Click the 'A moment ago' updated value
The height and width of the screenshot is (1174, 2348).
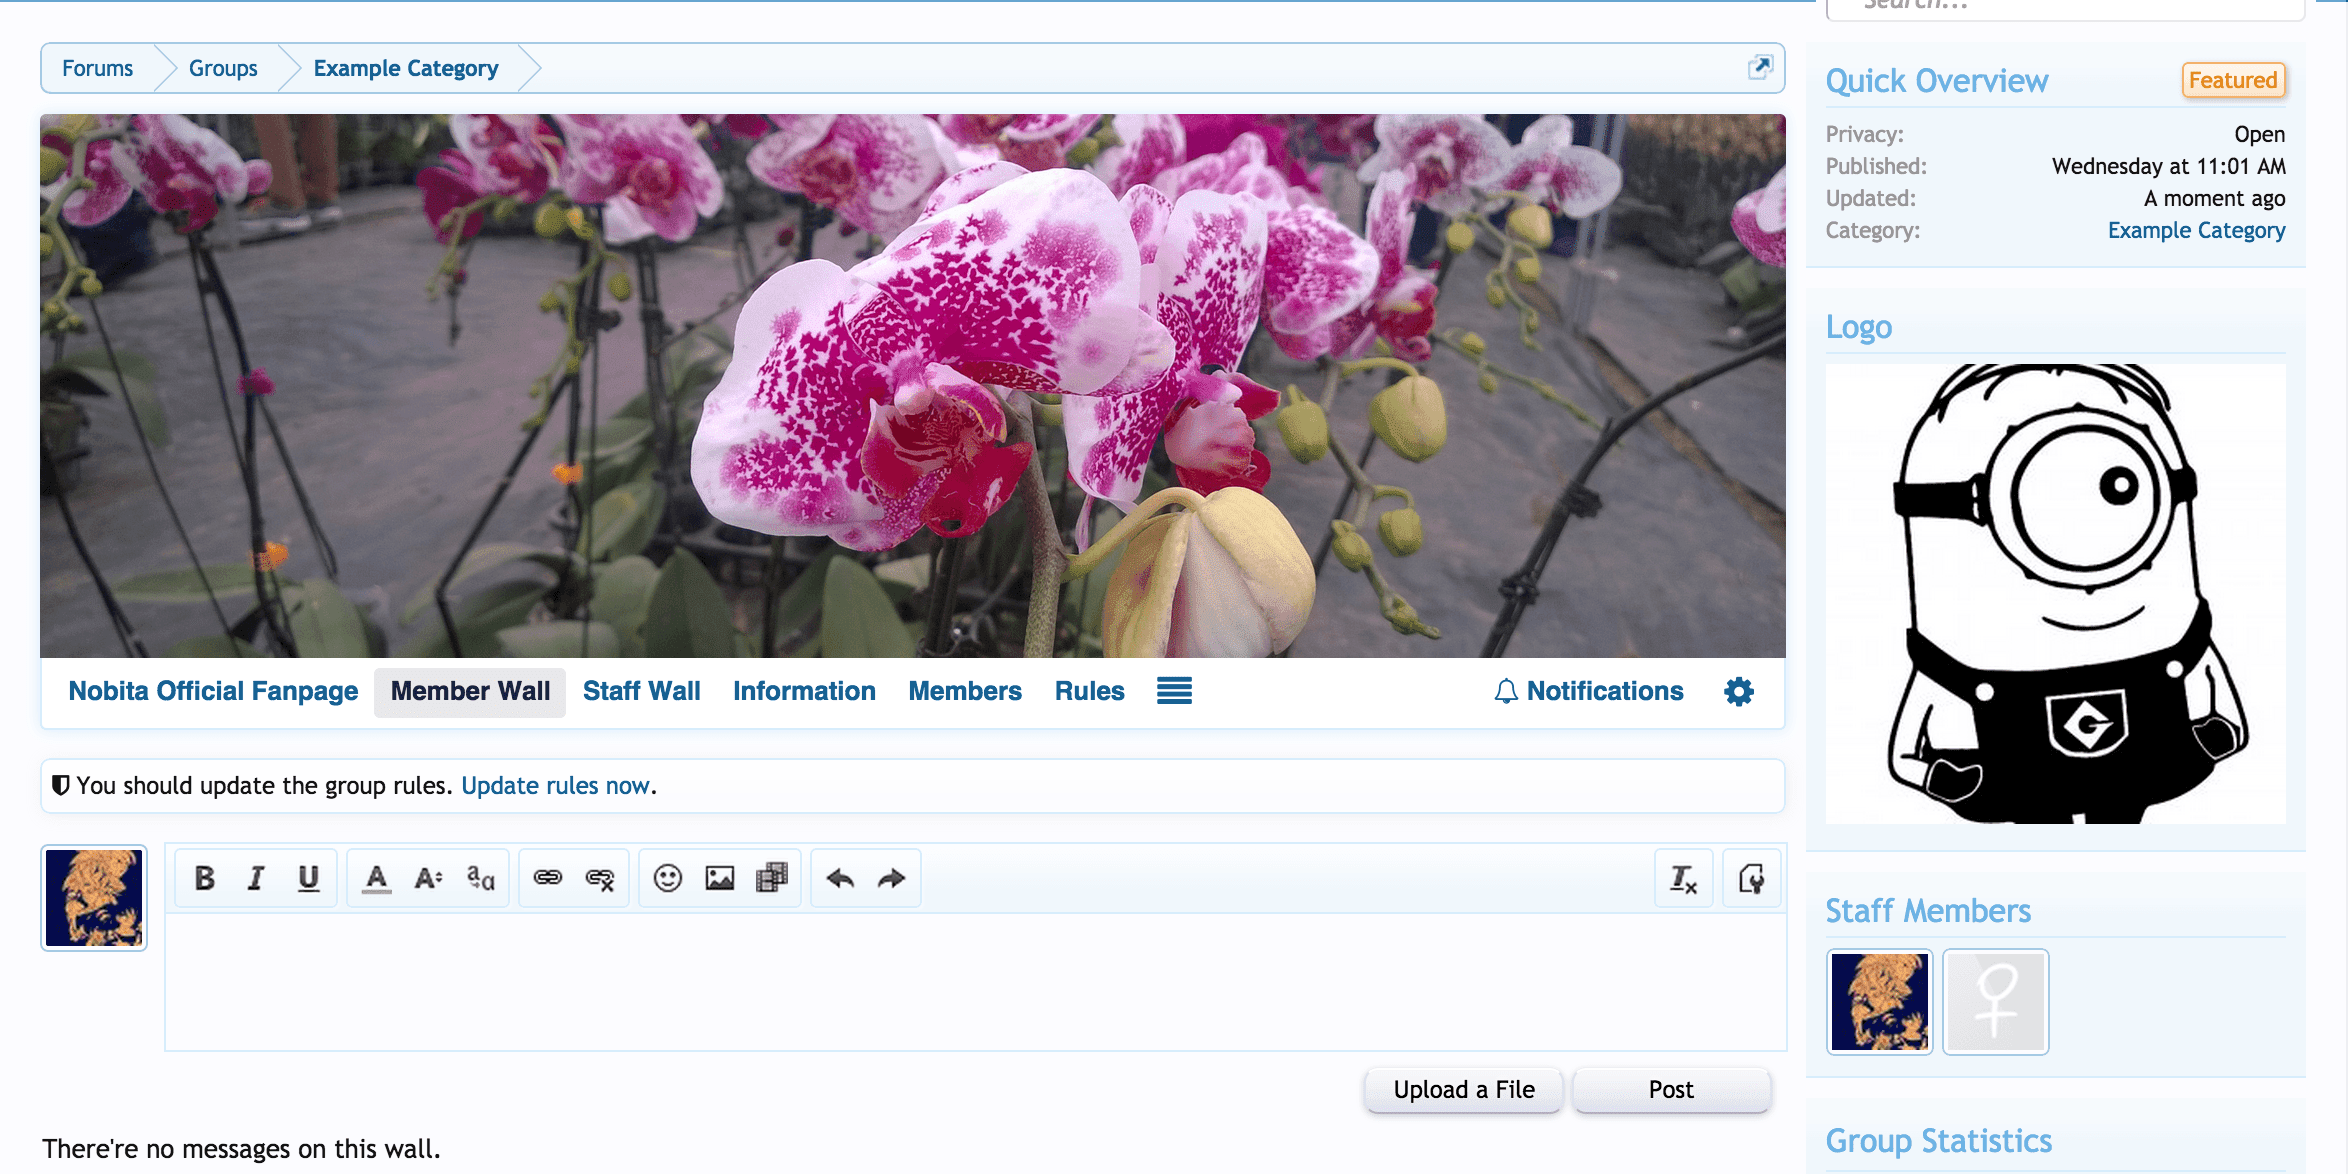(x=2214, y=198)
